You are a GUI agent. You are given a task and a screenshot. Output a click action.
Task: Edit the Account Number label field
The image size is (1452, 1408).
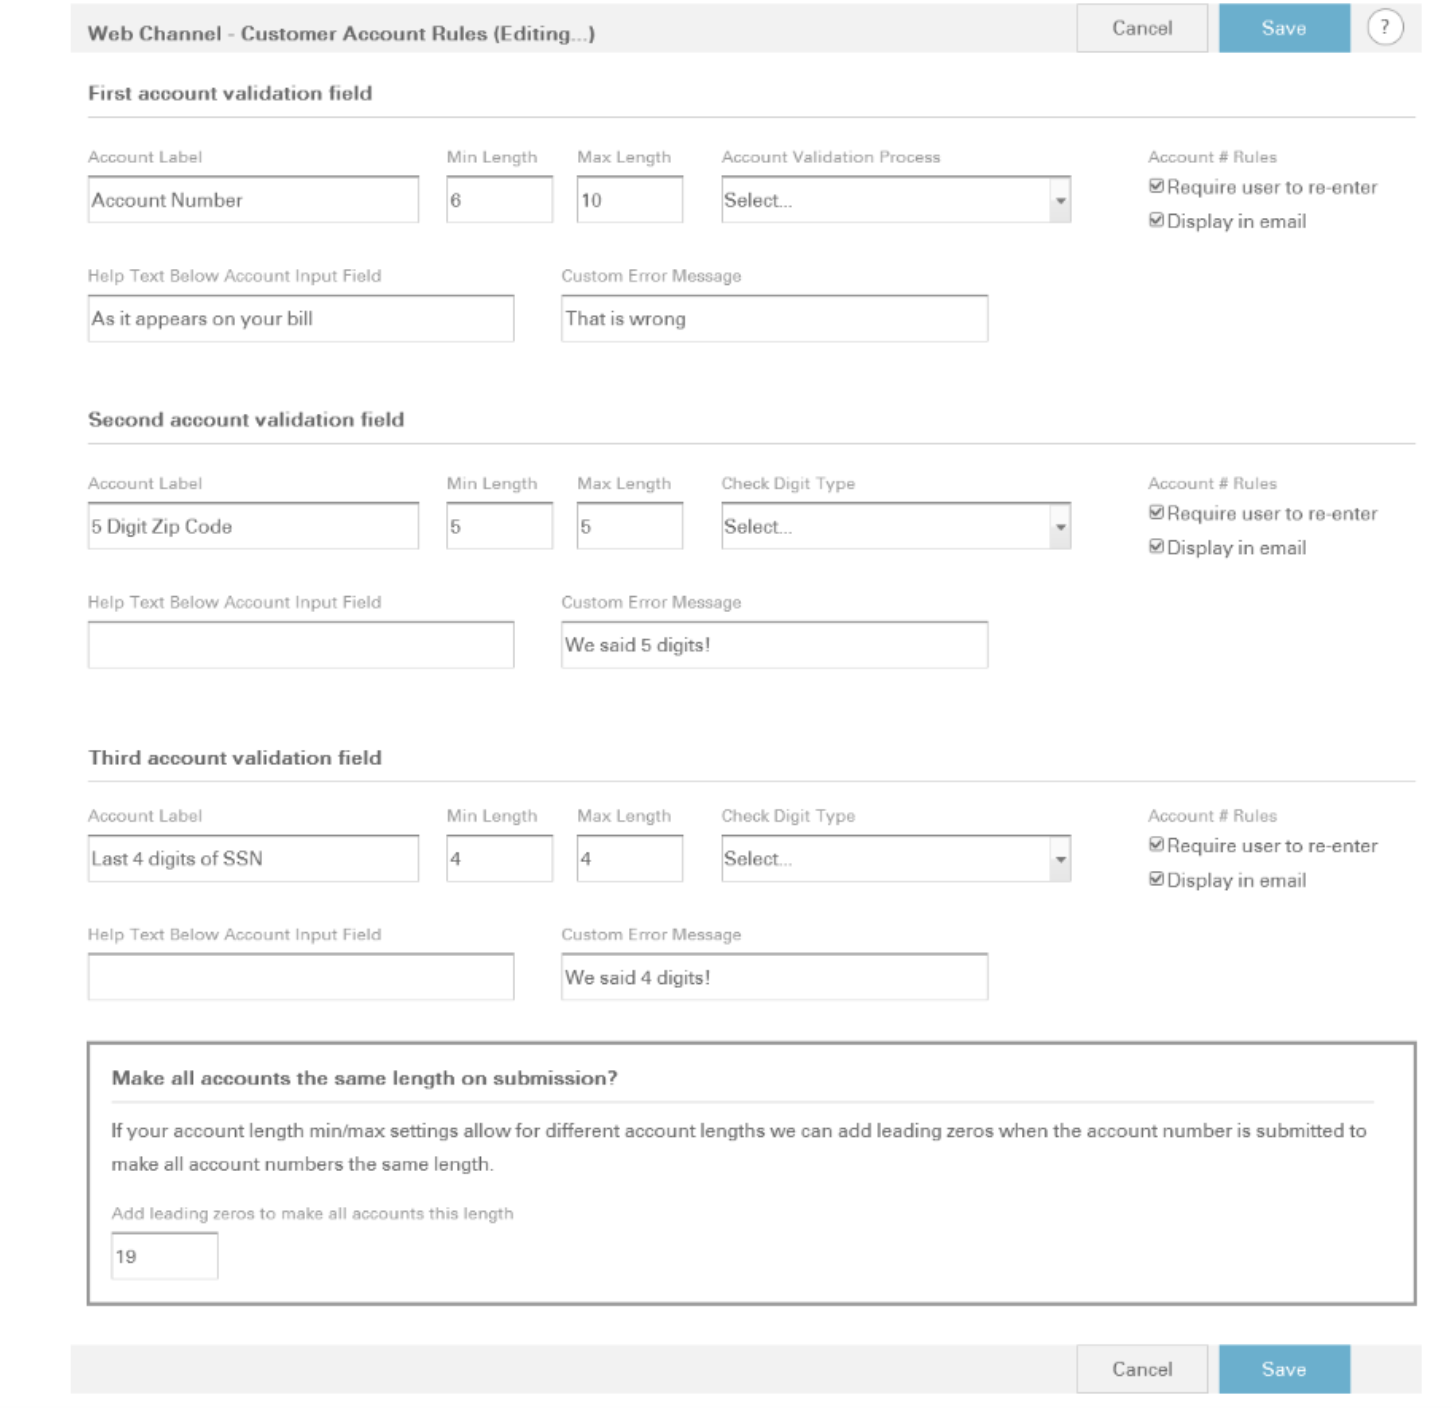(x=255, y=198)
